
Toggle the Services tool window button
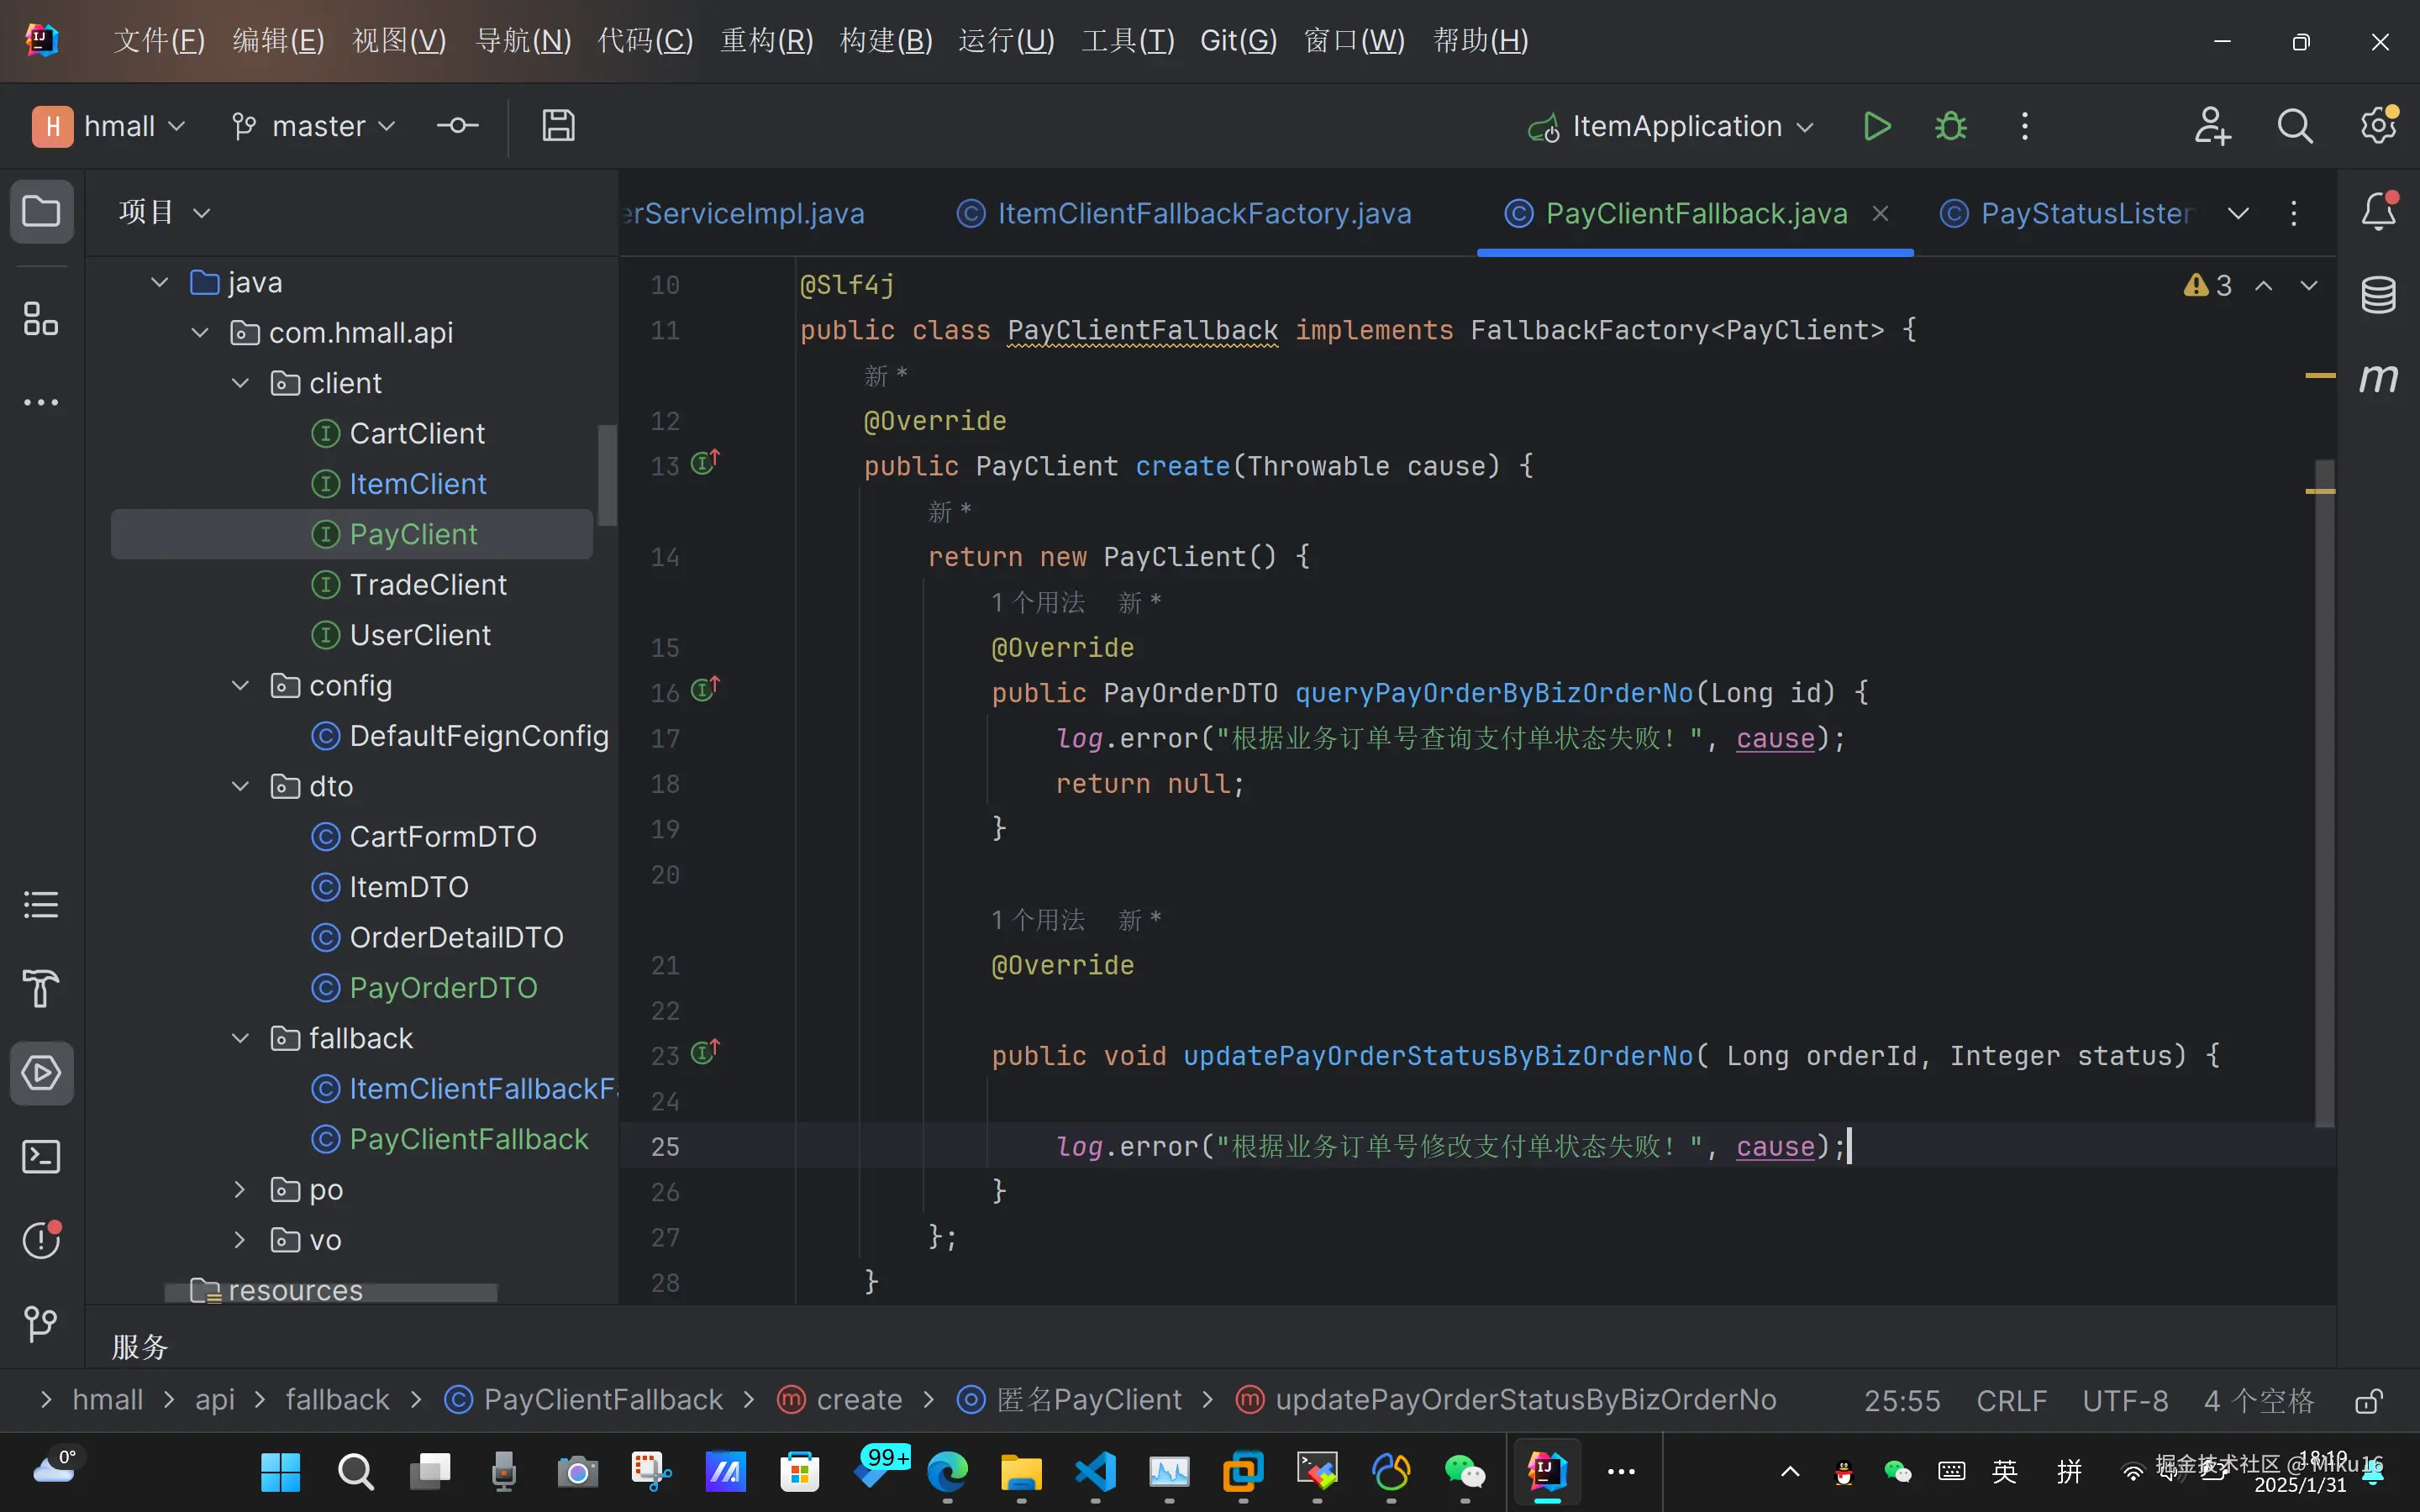(41, 1073)
